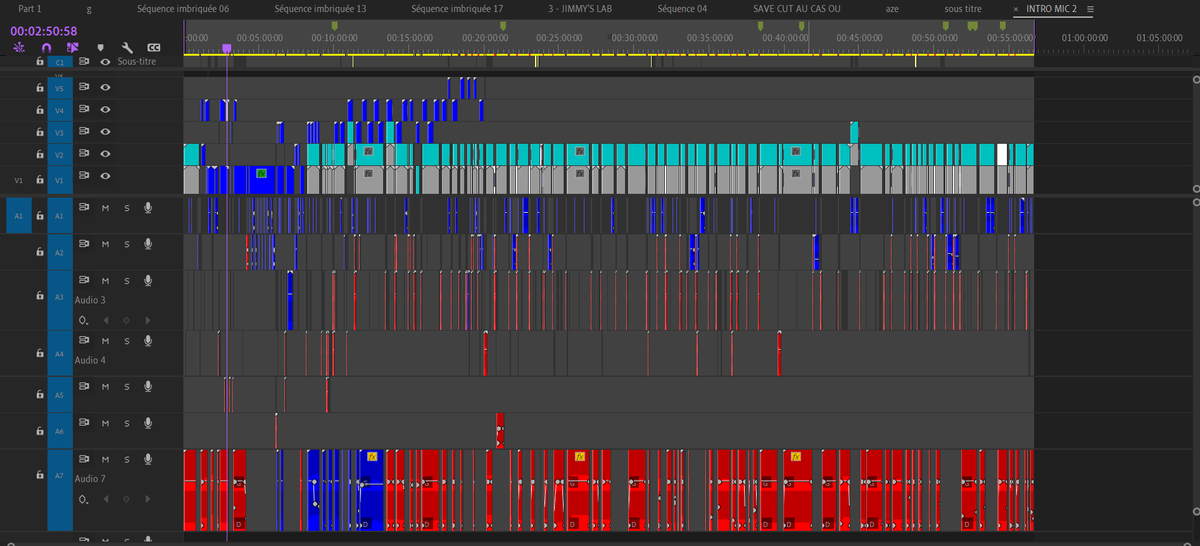Solo Audio 4 track
Image resolution: width=1200 pixels, height=546 pixels.
pos(126,341)
